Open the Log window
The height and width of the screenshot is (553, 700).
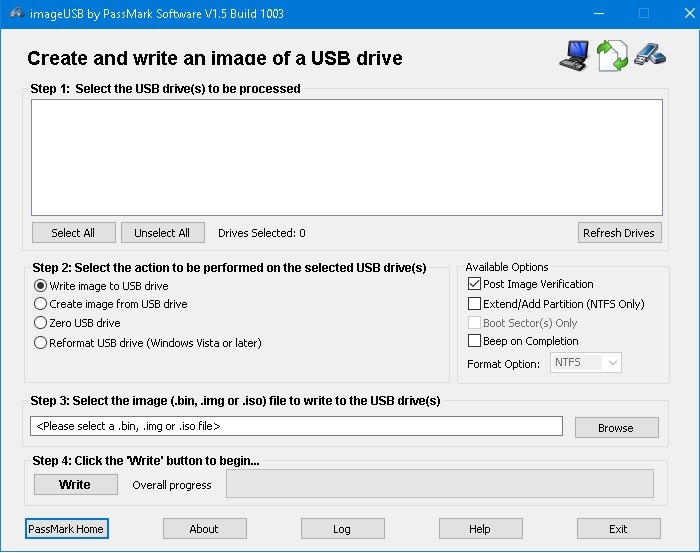click(x=342, y=528)
